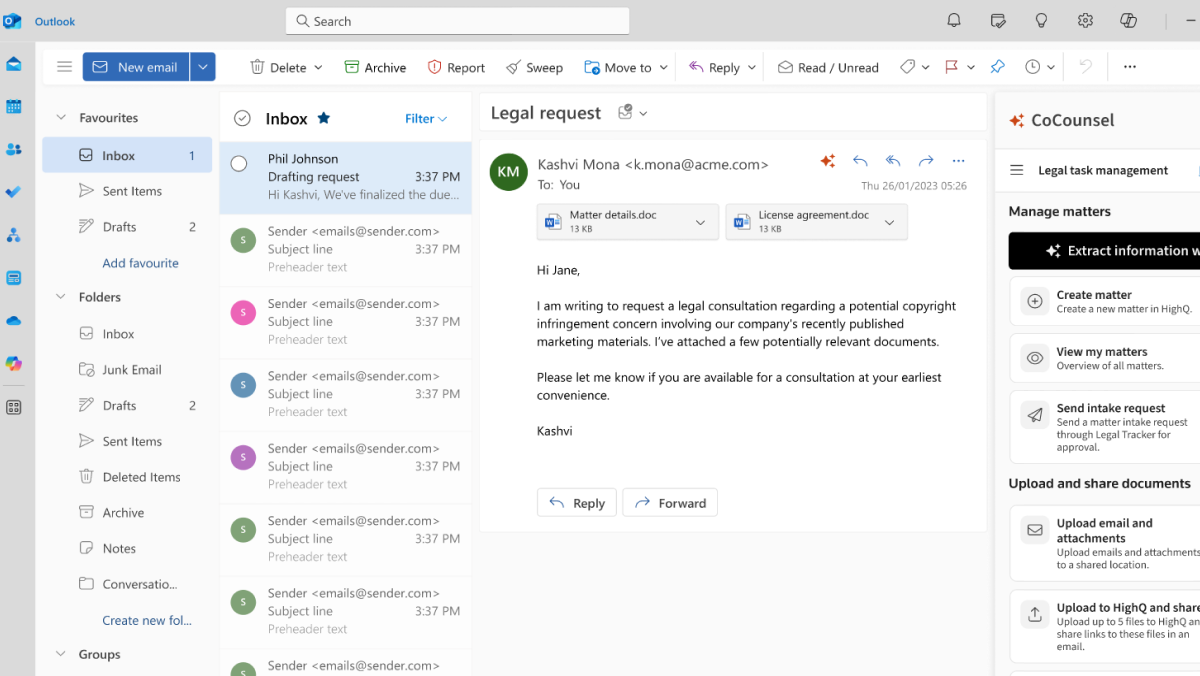This screenshot has width=1200, height=676.
Task: Click the Add favourite link
Action: [x=140, y=263]
